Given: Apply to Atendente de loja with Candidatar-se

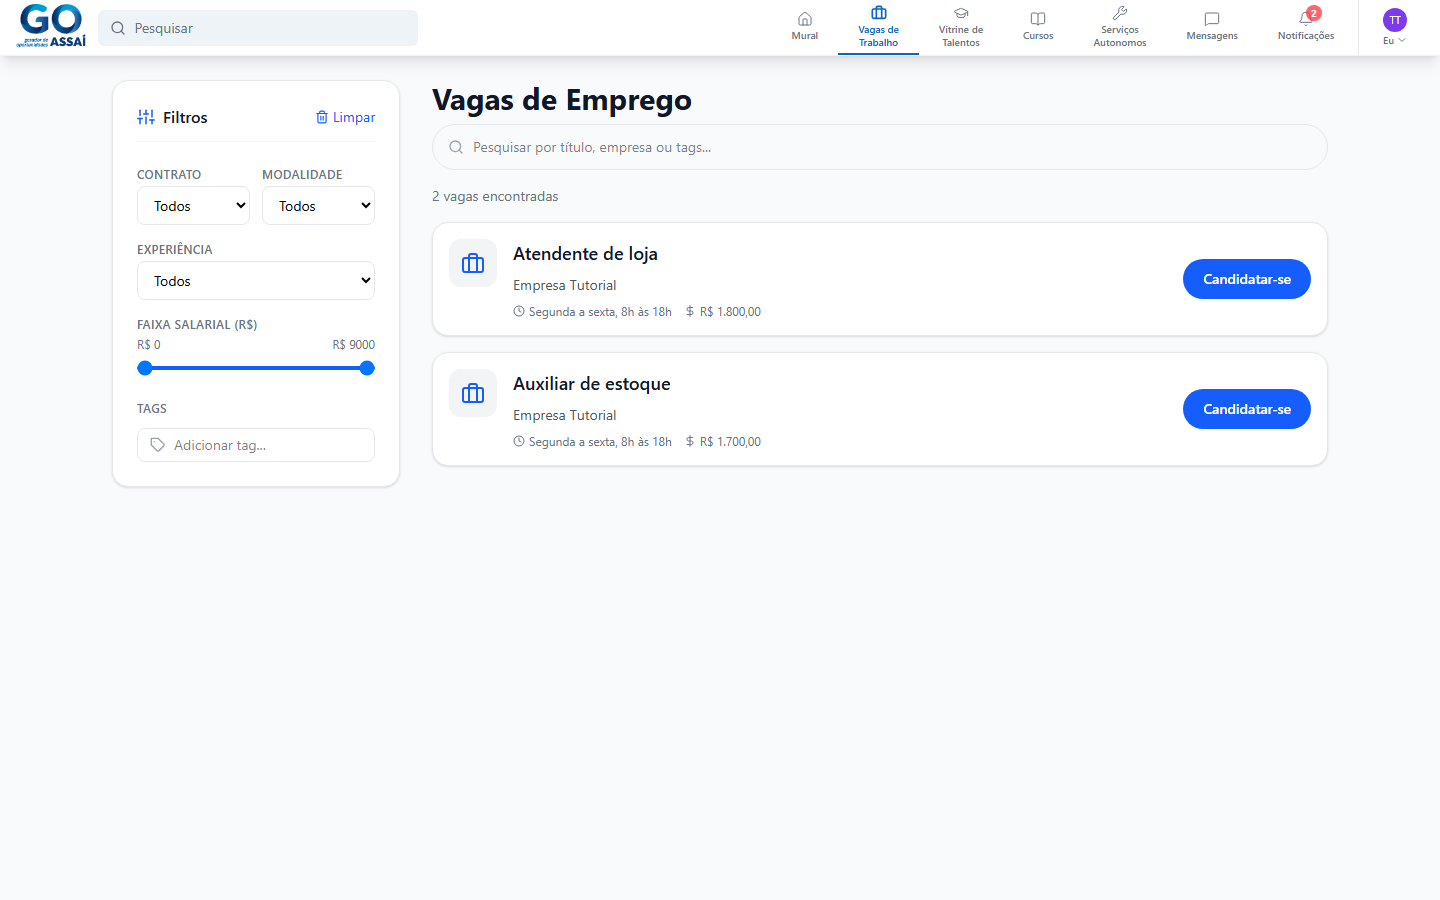Looking at the screenshot, I should pyautogui.click(x=1247, y=279).
